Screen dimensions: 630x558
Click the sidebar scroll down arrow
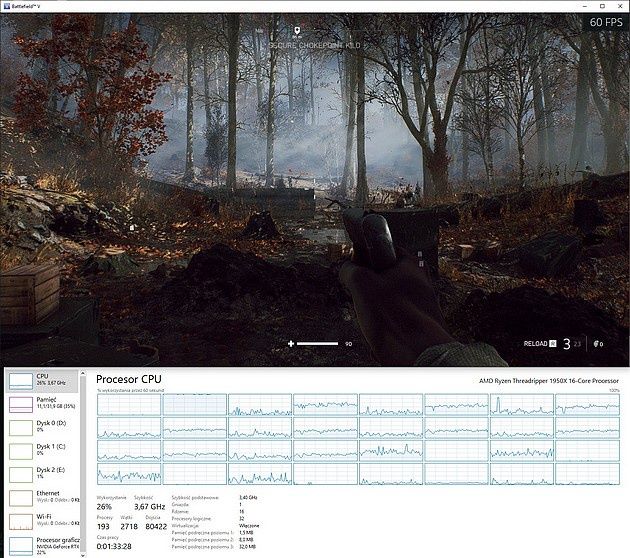[83, 555]
